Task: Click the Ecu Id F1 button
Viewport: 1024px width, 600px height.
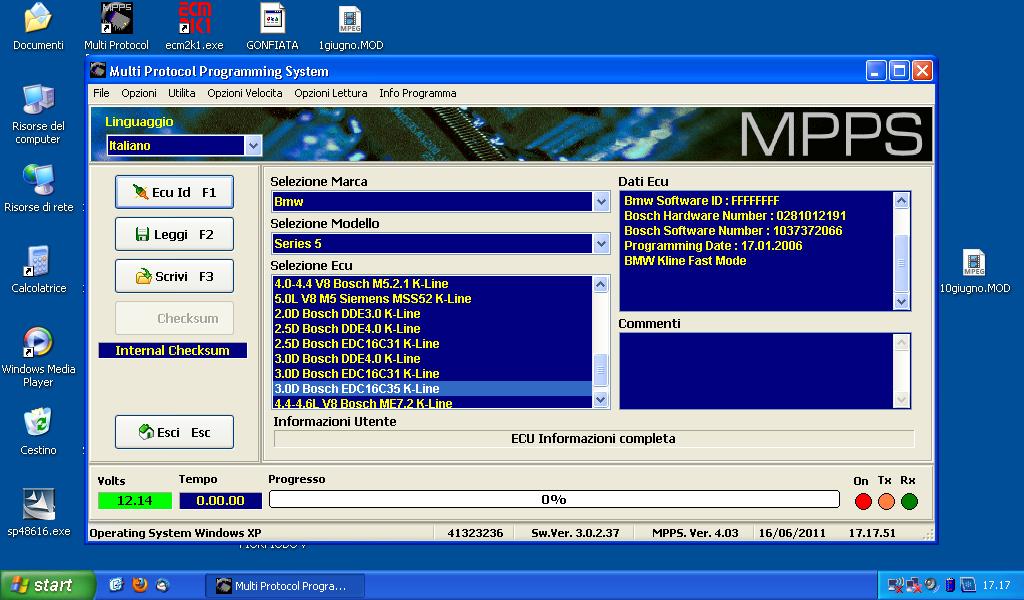Action: [174, 192]
